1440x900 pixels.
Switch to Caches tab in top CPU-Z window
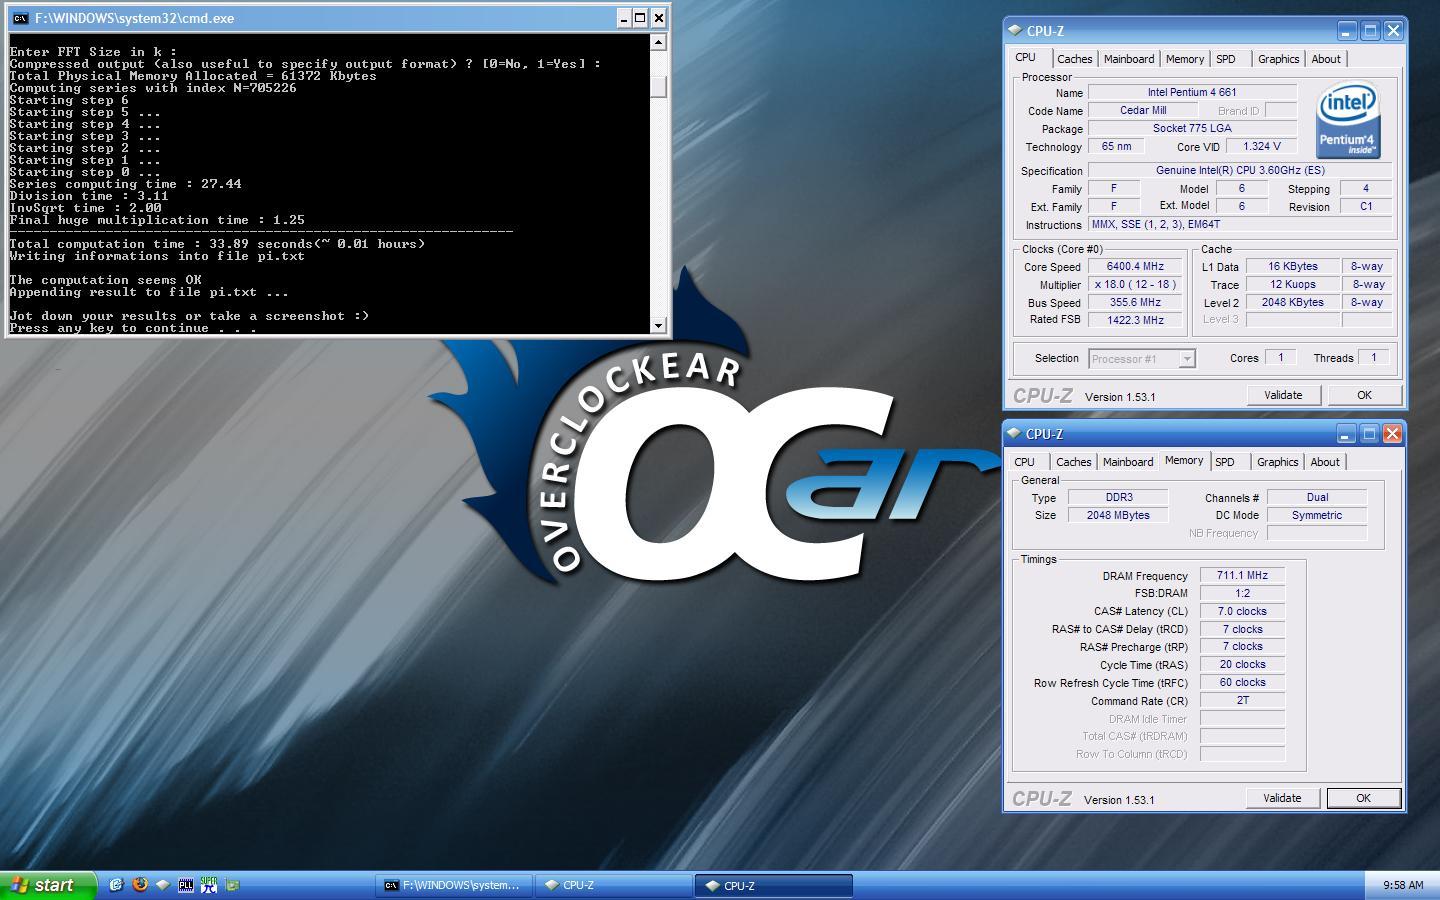click(1075, 59)
